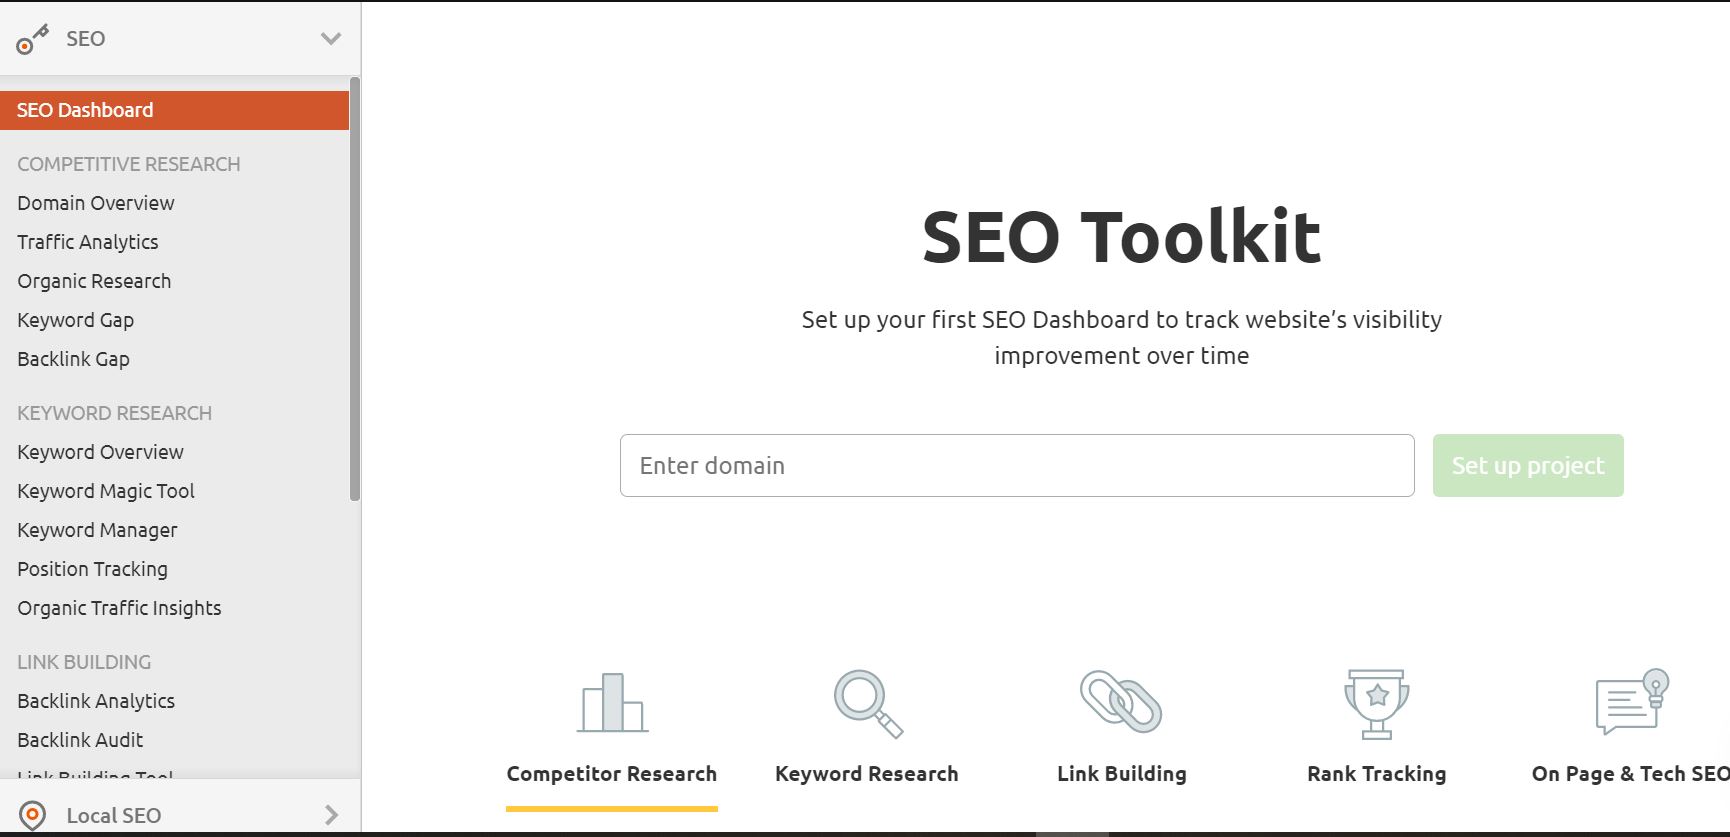
Task: Select the Rank Tracking trophy icon
Action: 1377,704
